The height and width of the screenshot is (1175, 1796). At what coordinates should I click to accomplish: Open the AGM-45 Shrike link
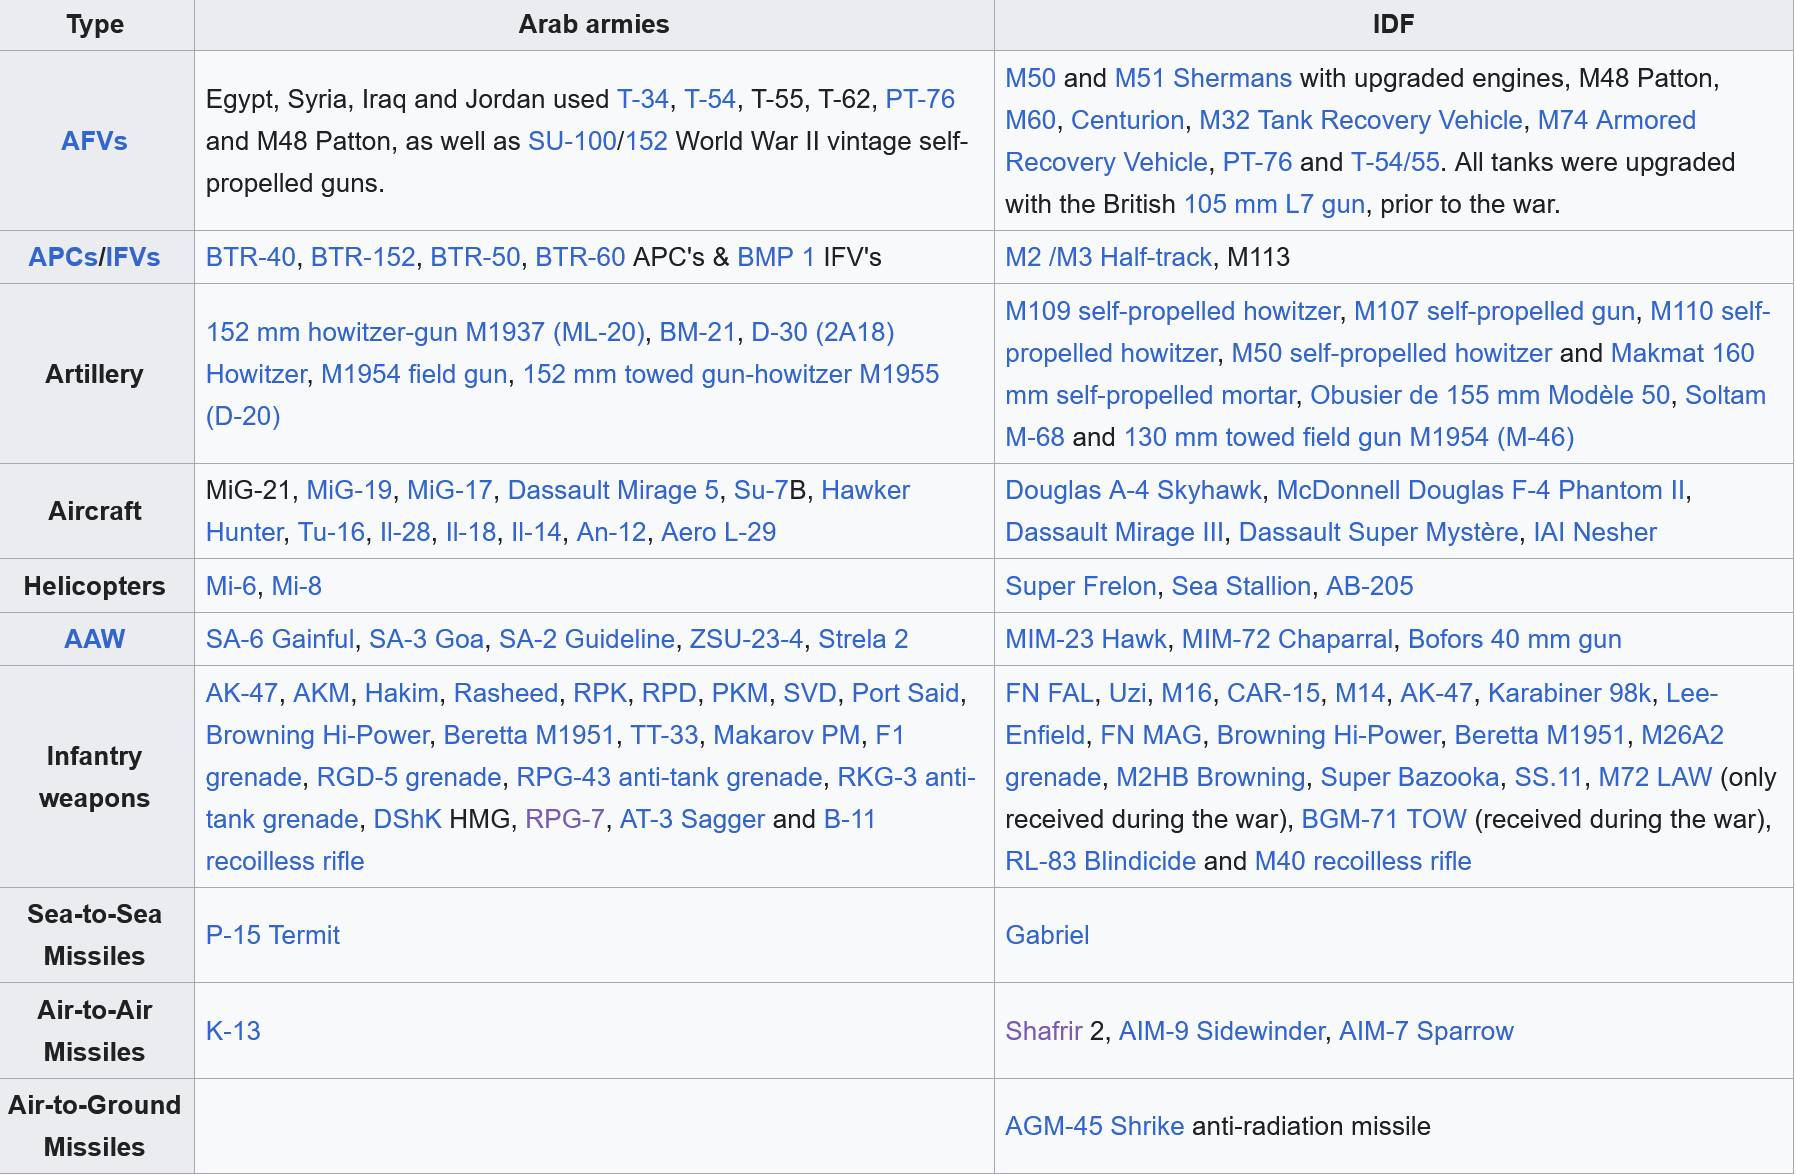[x=1094, y=1126]
